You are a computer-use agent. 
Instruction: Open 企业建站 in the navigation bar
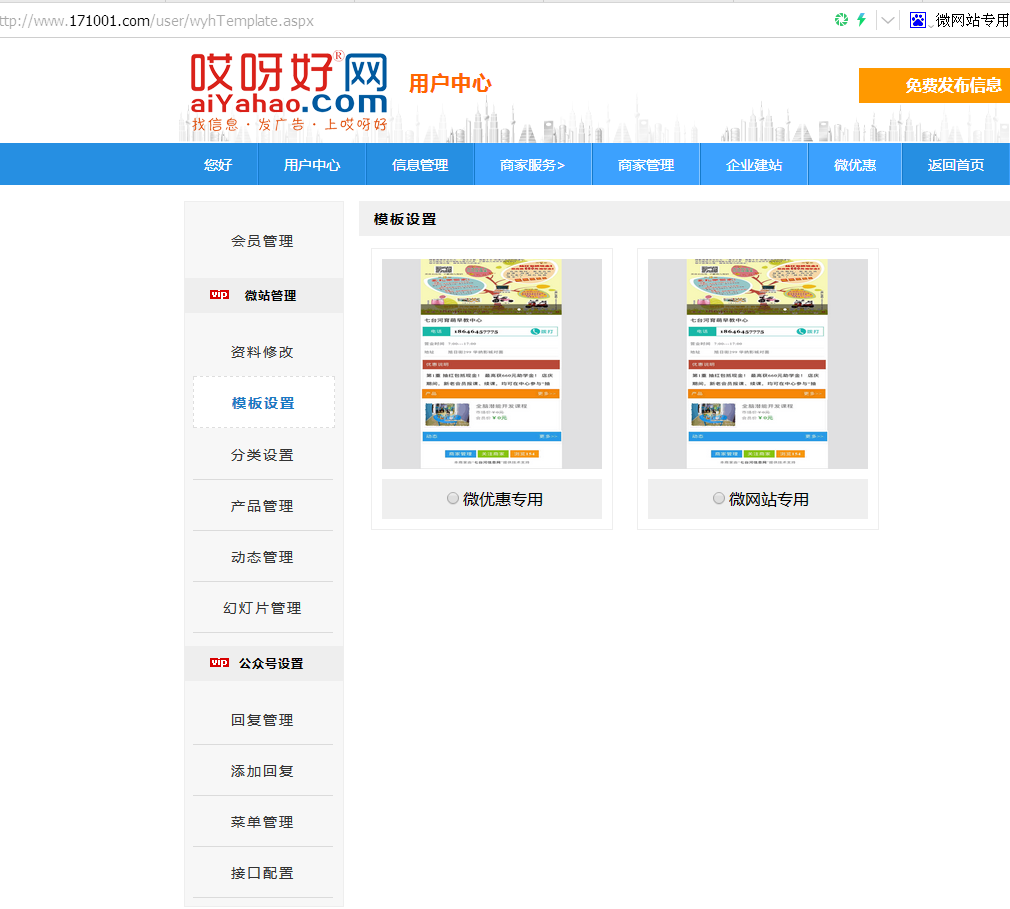tap(754, 165)
